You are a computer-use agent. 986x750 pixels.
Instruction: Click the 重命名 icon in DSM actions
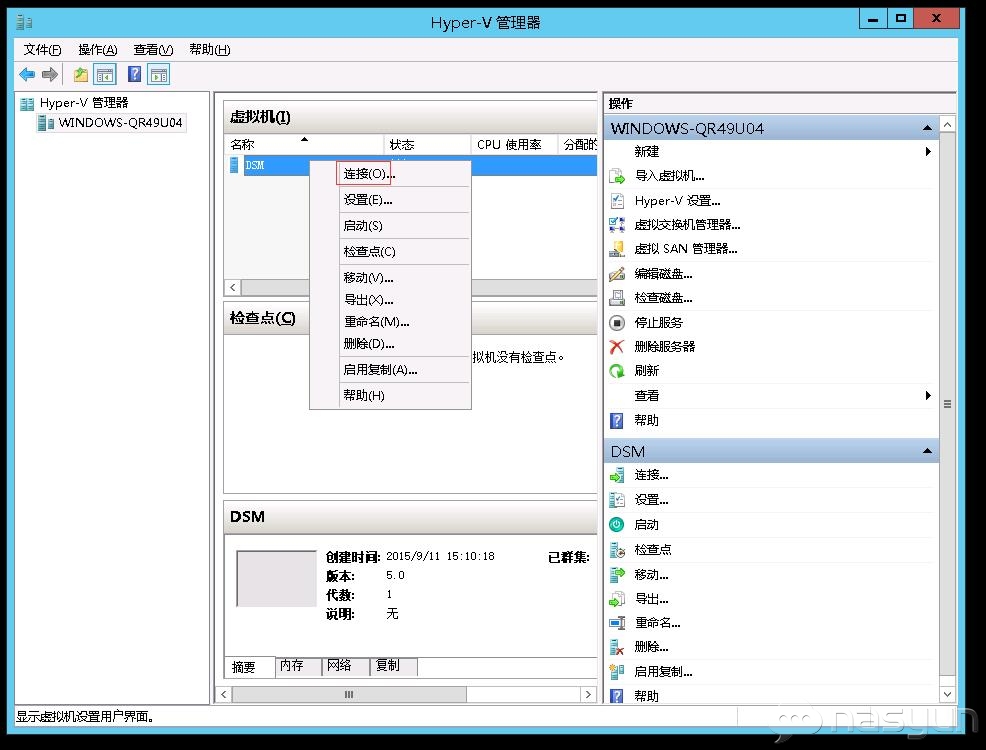pos(617,623)
